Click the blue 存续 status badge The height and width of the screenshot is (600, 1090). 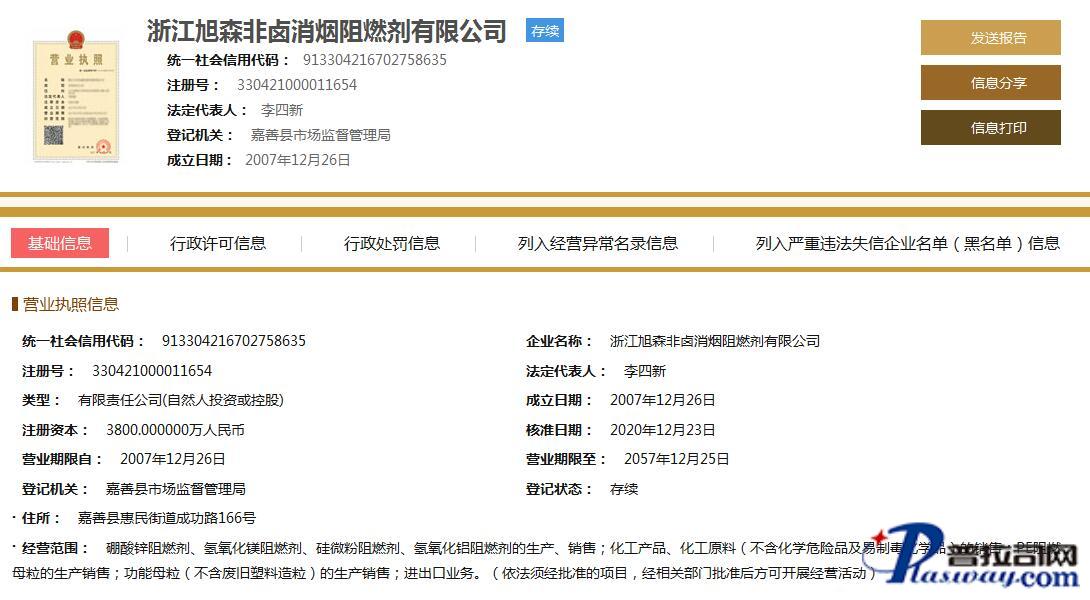(x=545, y=31)
